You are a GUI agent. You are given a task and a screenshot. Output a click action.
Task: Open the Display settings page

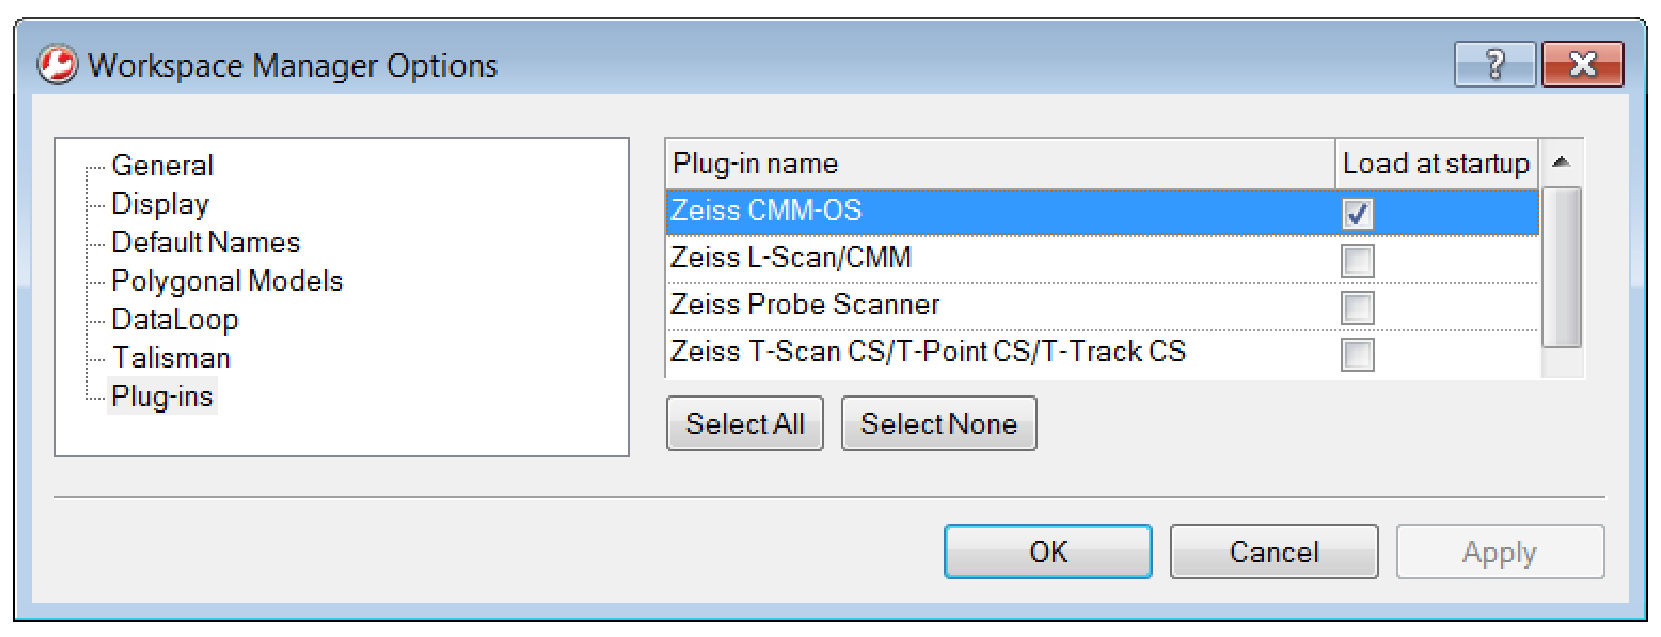[x=158, y=204]
